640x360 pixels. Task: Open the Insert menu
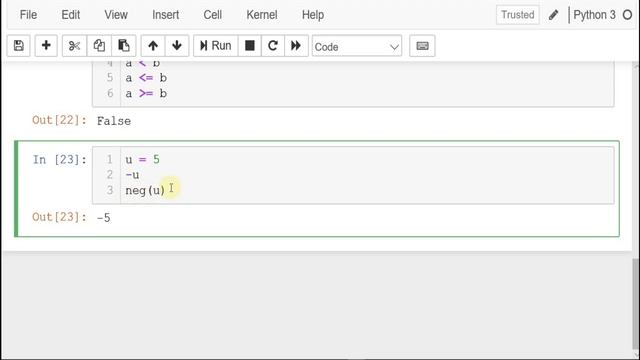(x=165, y=15)
